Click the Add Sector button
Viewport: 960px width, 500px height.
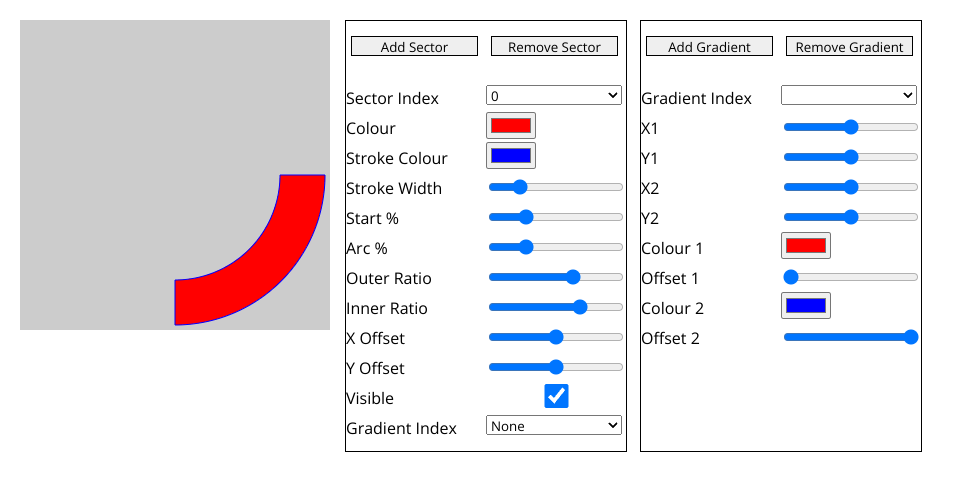tap(414, 47)
